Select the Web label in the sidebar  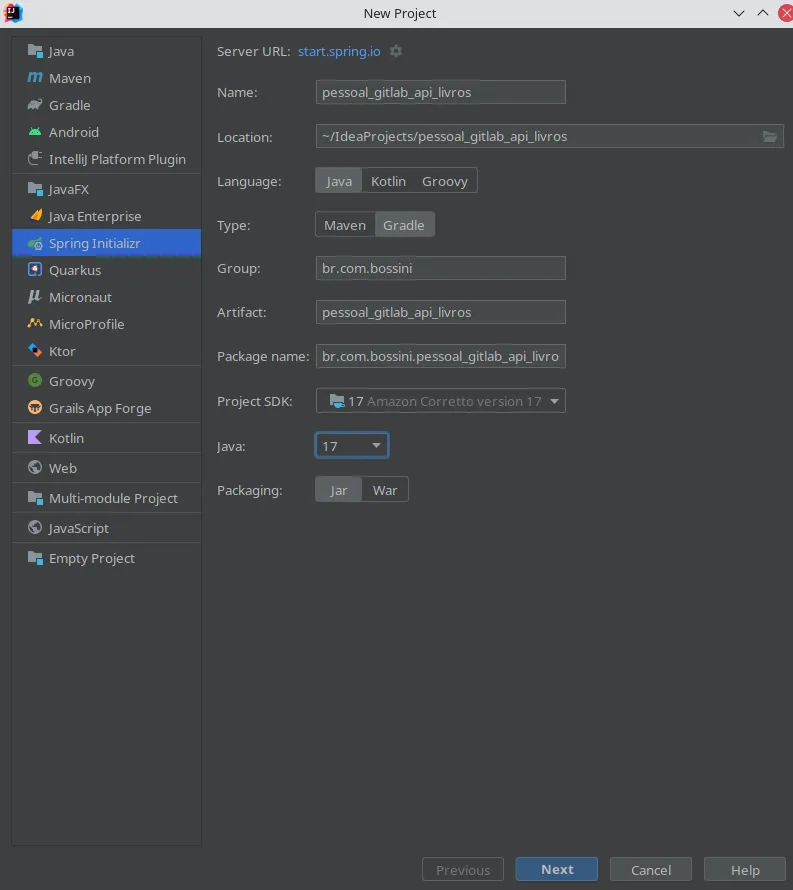pyautogui.click(x=62, y=468)
